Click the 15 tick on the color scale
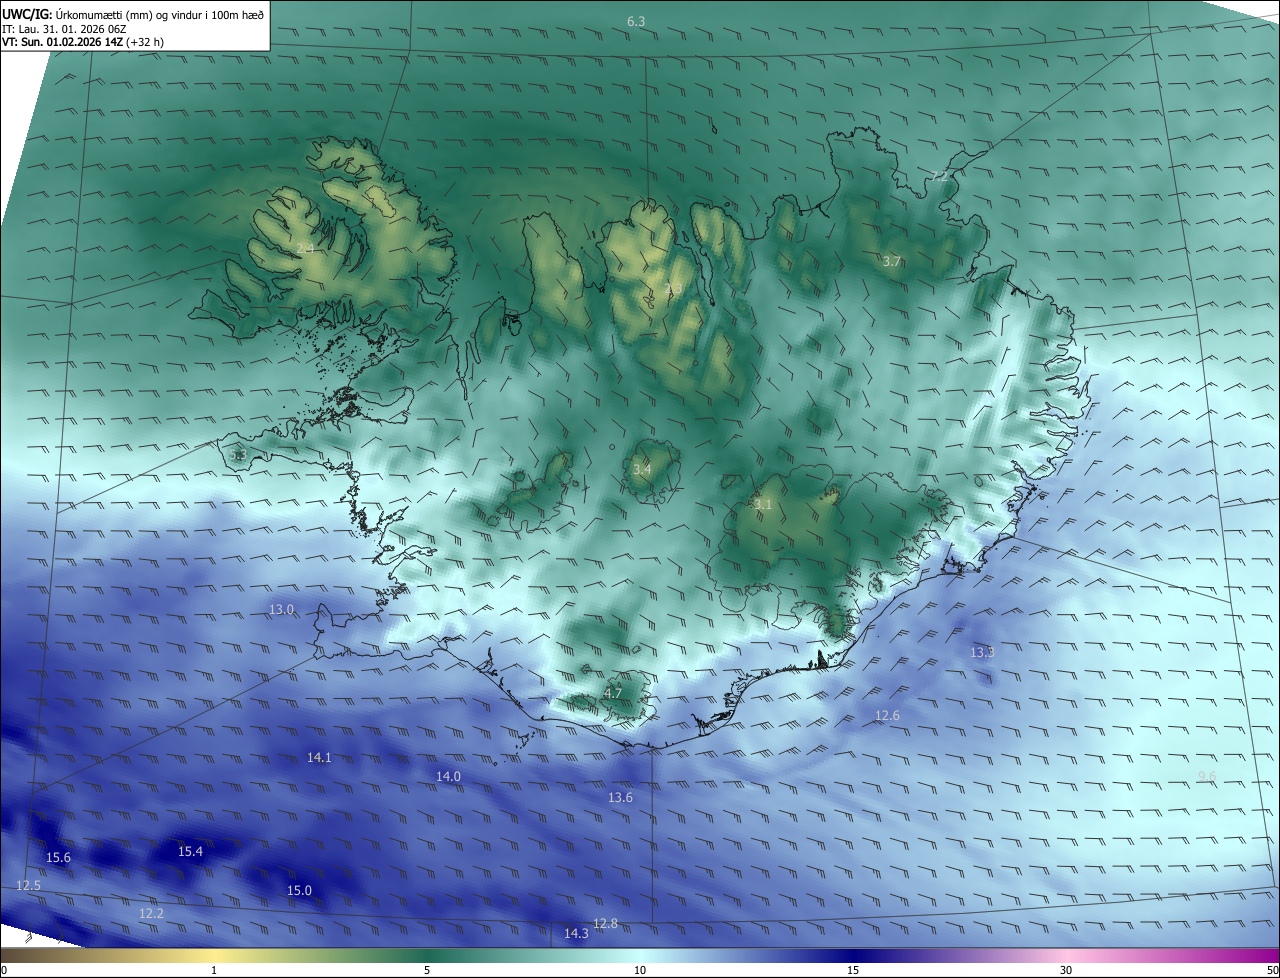 click(x=853, y=970)
